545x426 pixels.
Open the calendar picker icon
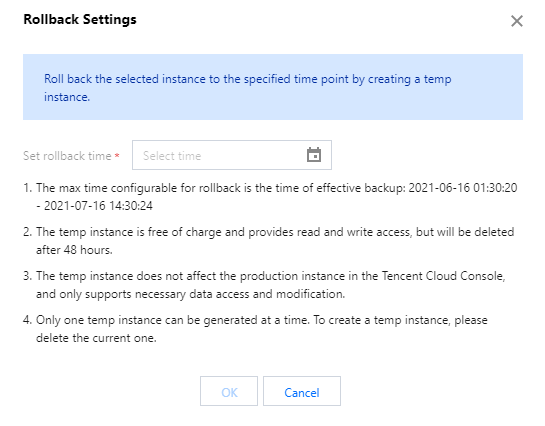click(x=314, y=155)
